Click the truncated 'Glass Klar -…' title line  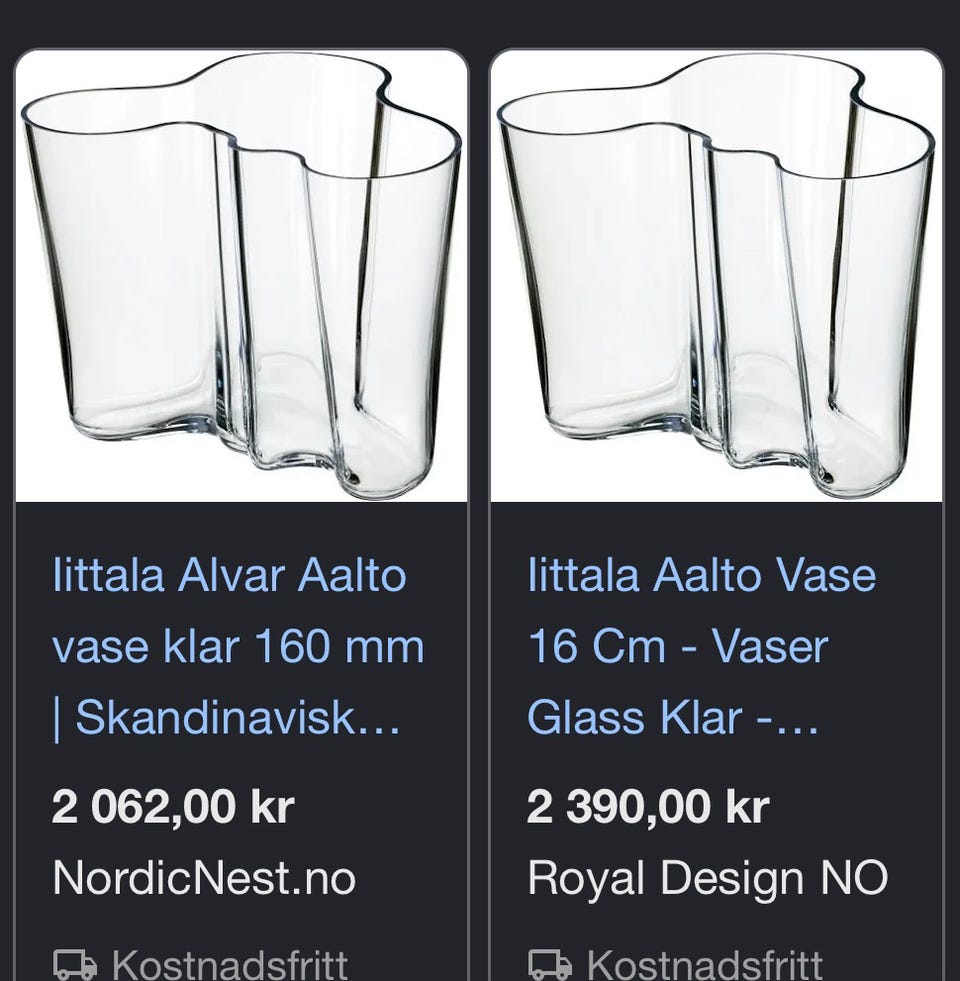pos(673,717)
